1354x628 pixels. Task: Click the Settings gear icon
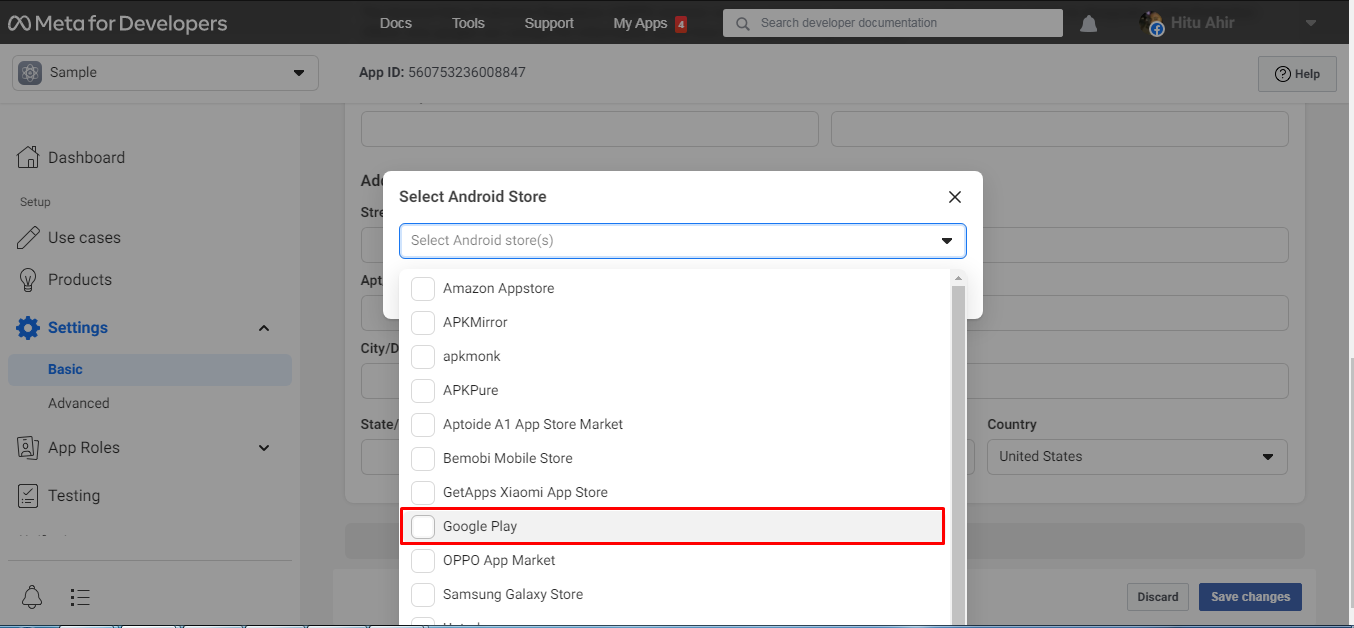(29, 328)
